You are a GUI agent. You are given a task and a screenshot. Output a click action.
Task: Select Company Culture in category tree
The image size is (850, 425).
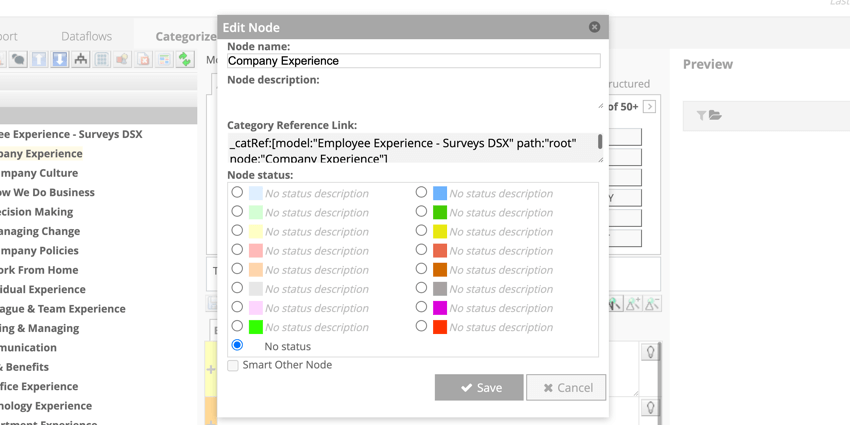[40, 173]
